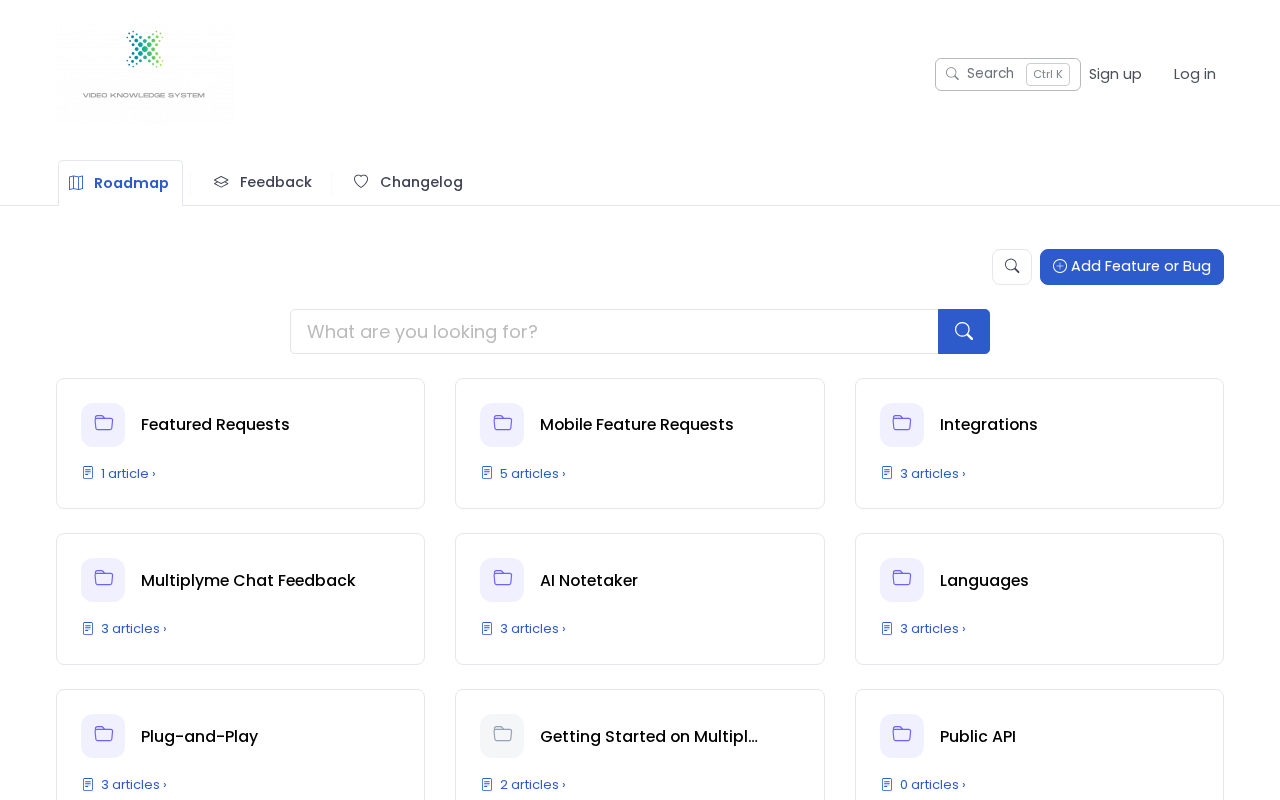The height and width of the screenshot is (800, 1280).
Task: Select the Integrations folder icon
Action: [901, 424]
